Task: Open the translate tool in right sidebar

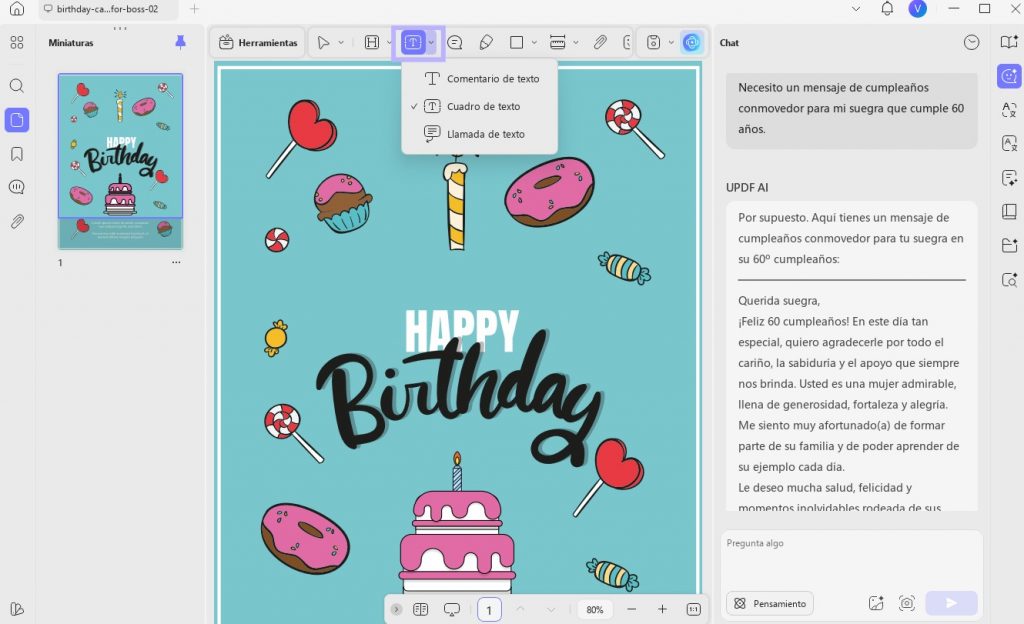Action: click(1009, 110)
